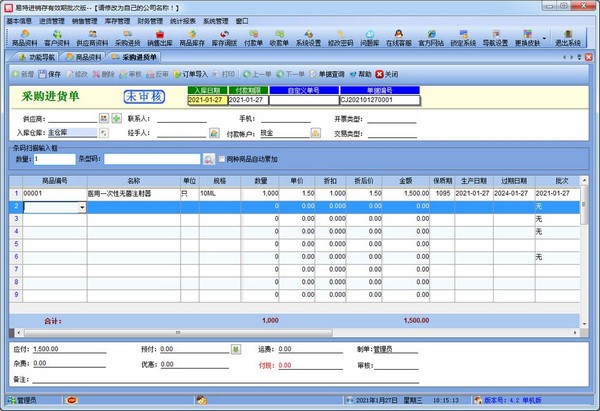This screenshot has width=600, height=411.
Task: Go to 下一单 next order
Action: pyautogui.click(x=290, y=74)
